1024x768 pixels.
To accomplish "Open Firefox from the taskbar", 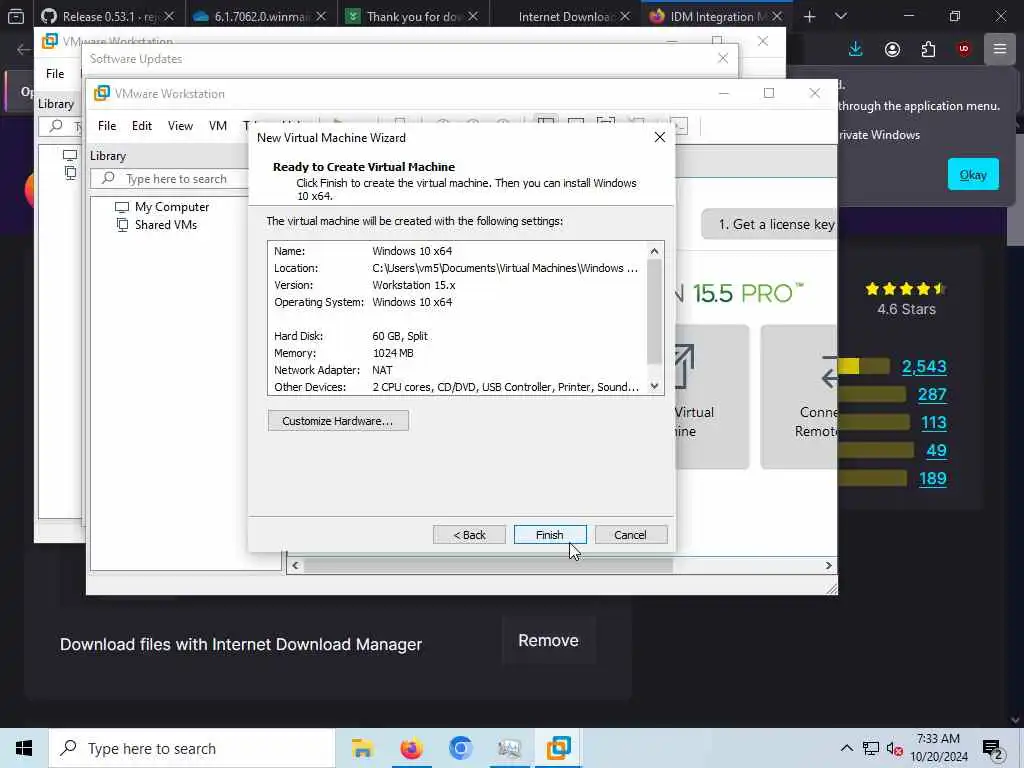I will 411,748.
